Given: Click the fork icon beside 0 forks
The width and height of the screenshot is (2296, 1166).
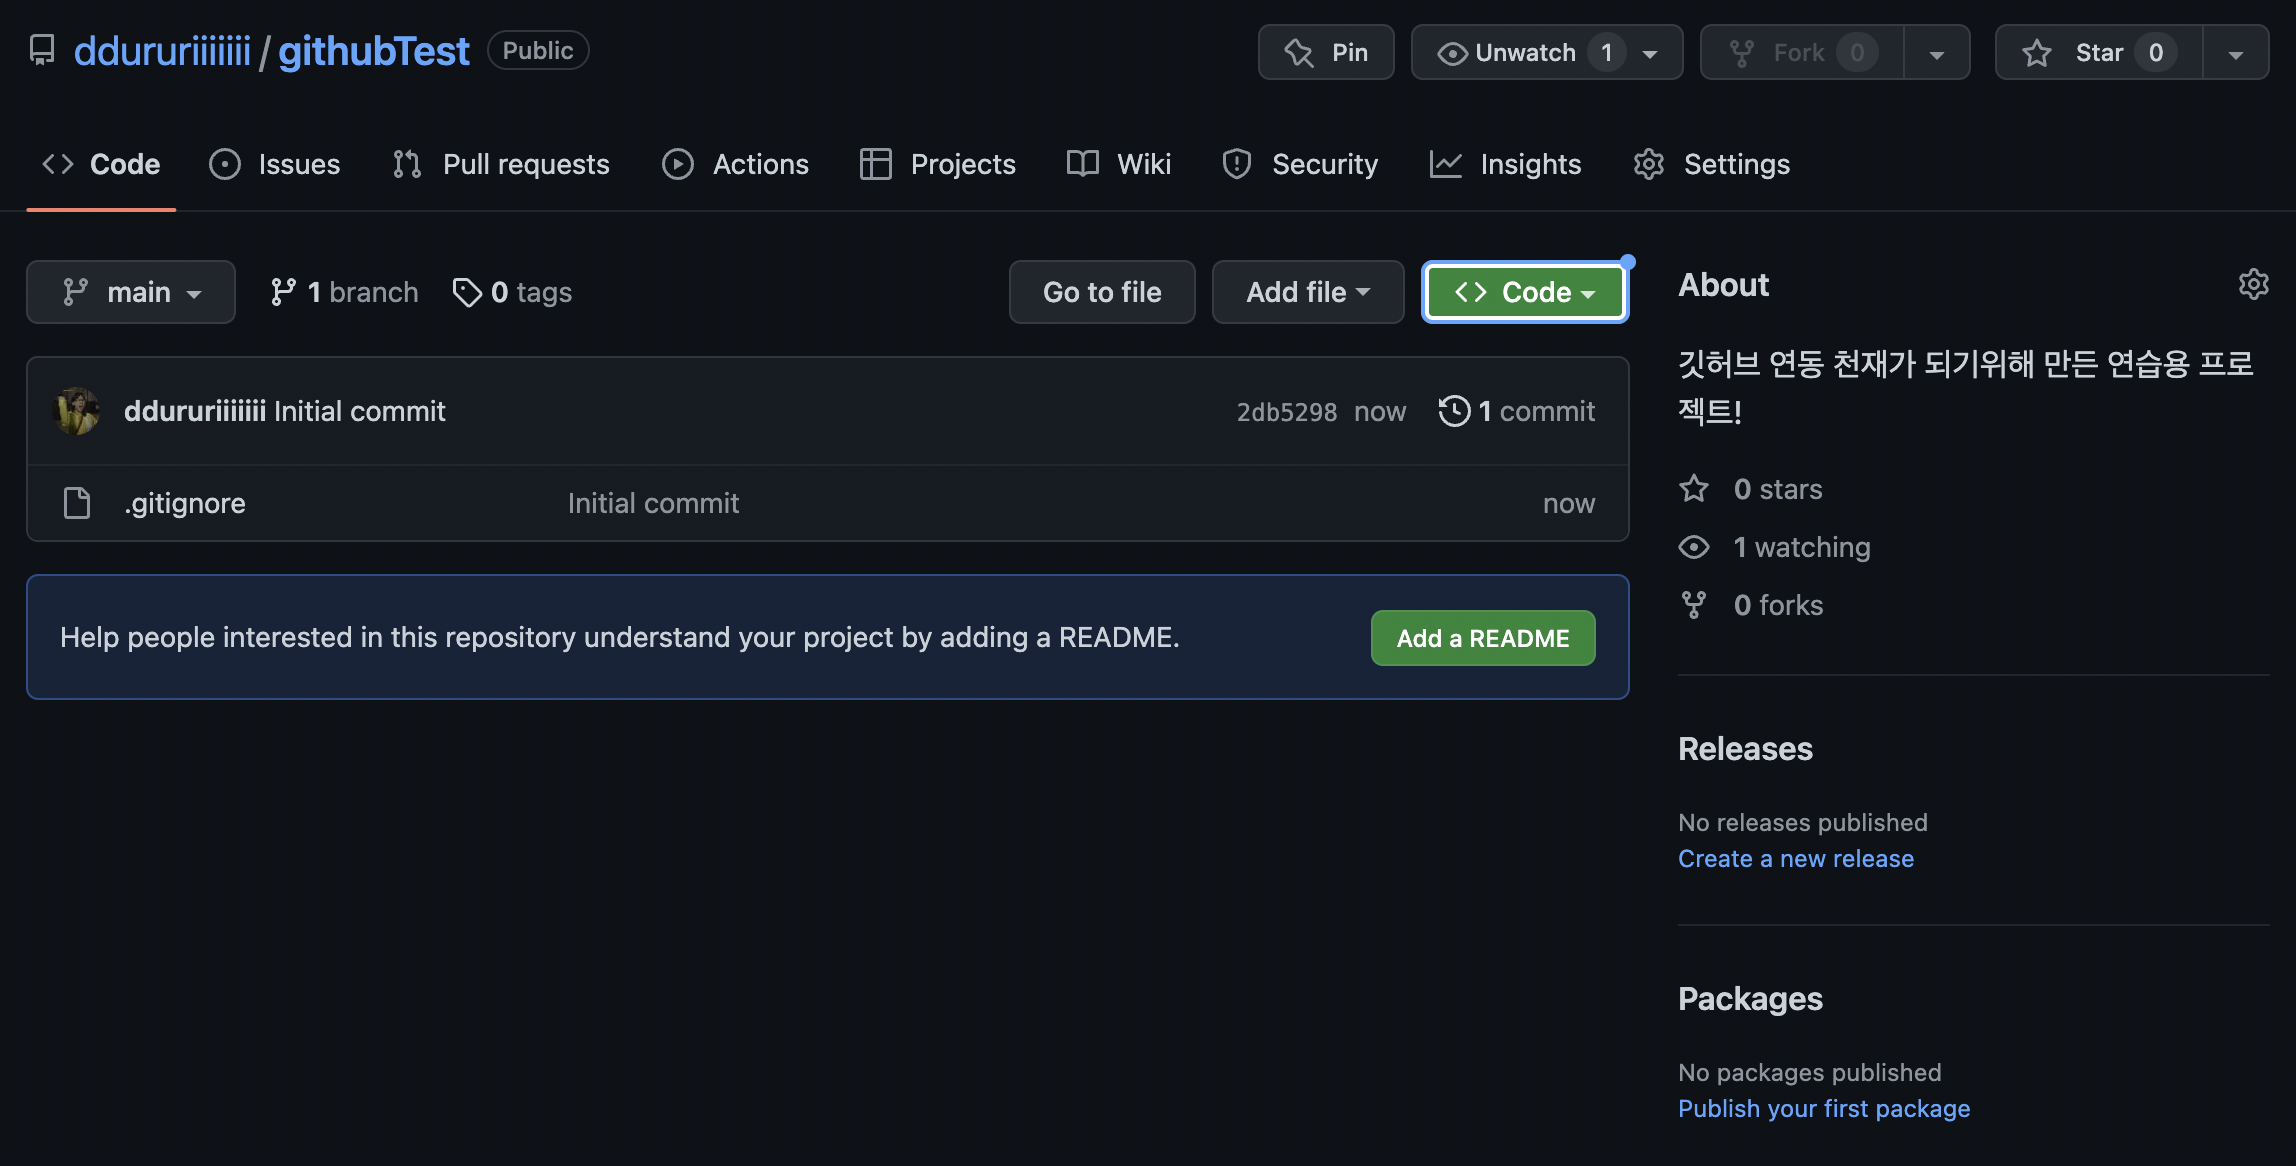Looking at the screenshot, I should (x=1694, y=605).
